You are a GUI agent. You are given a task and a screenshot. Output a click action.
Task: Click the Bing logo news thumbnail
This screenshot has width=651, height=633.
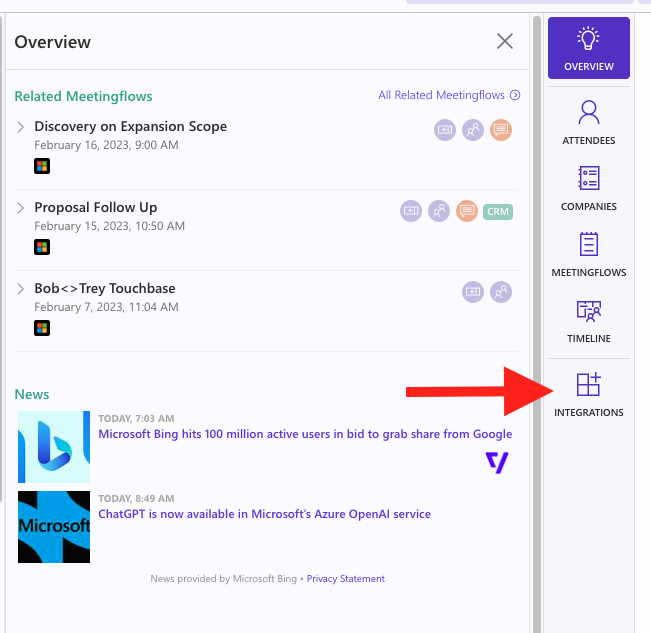pyautogui.click(x=54, y=447)
